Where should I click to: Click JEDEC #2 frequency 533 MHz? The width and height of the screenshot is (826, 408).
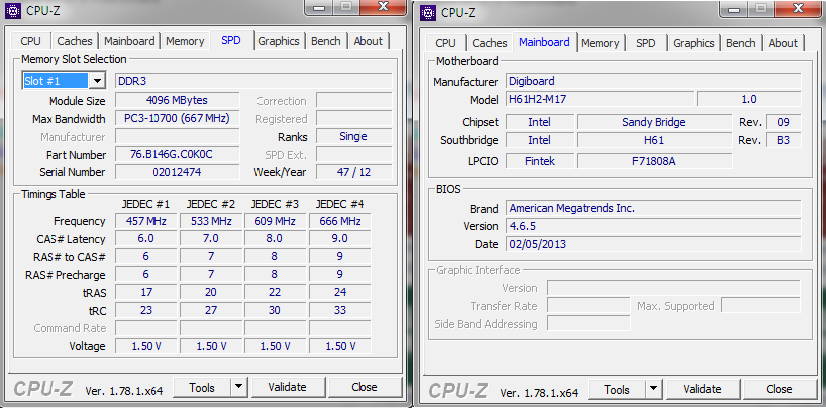[211, 221]
